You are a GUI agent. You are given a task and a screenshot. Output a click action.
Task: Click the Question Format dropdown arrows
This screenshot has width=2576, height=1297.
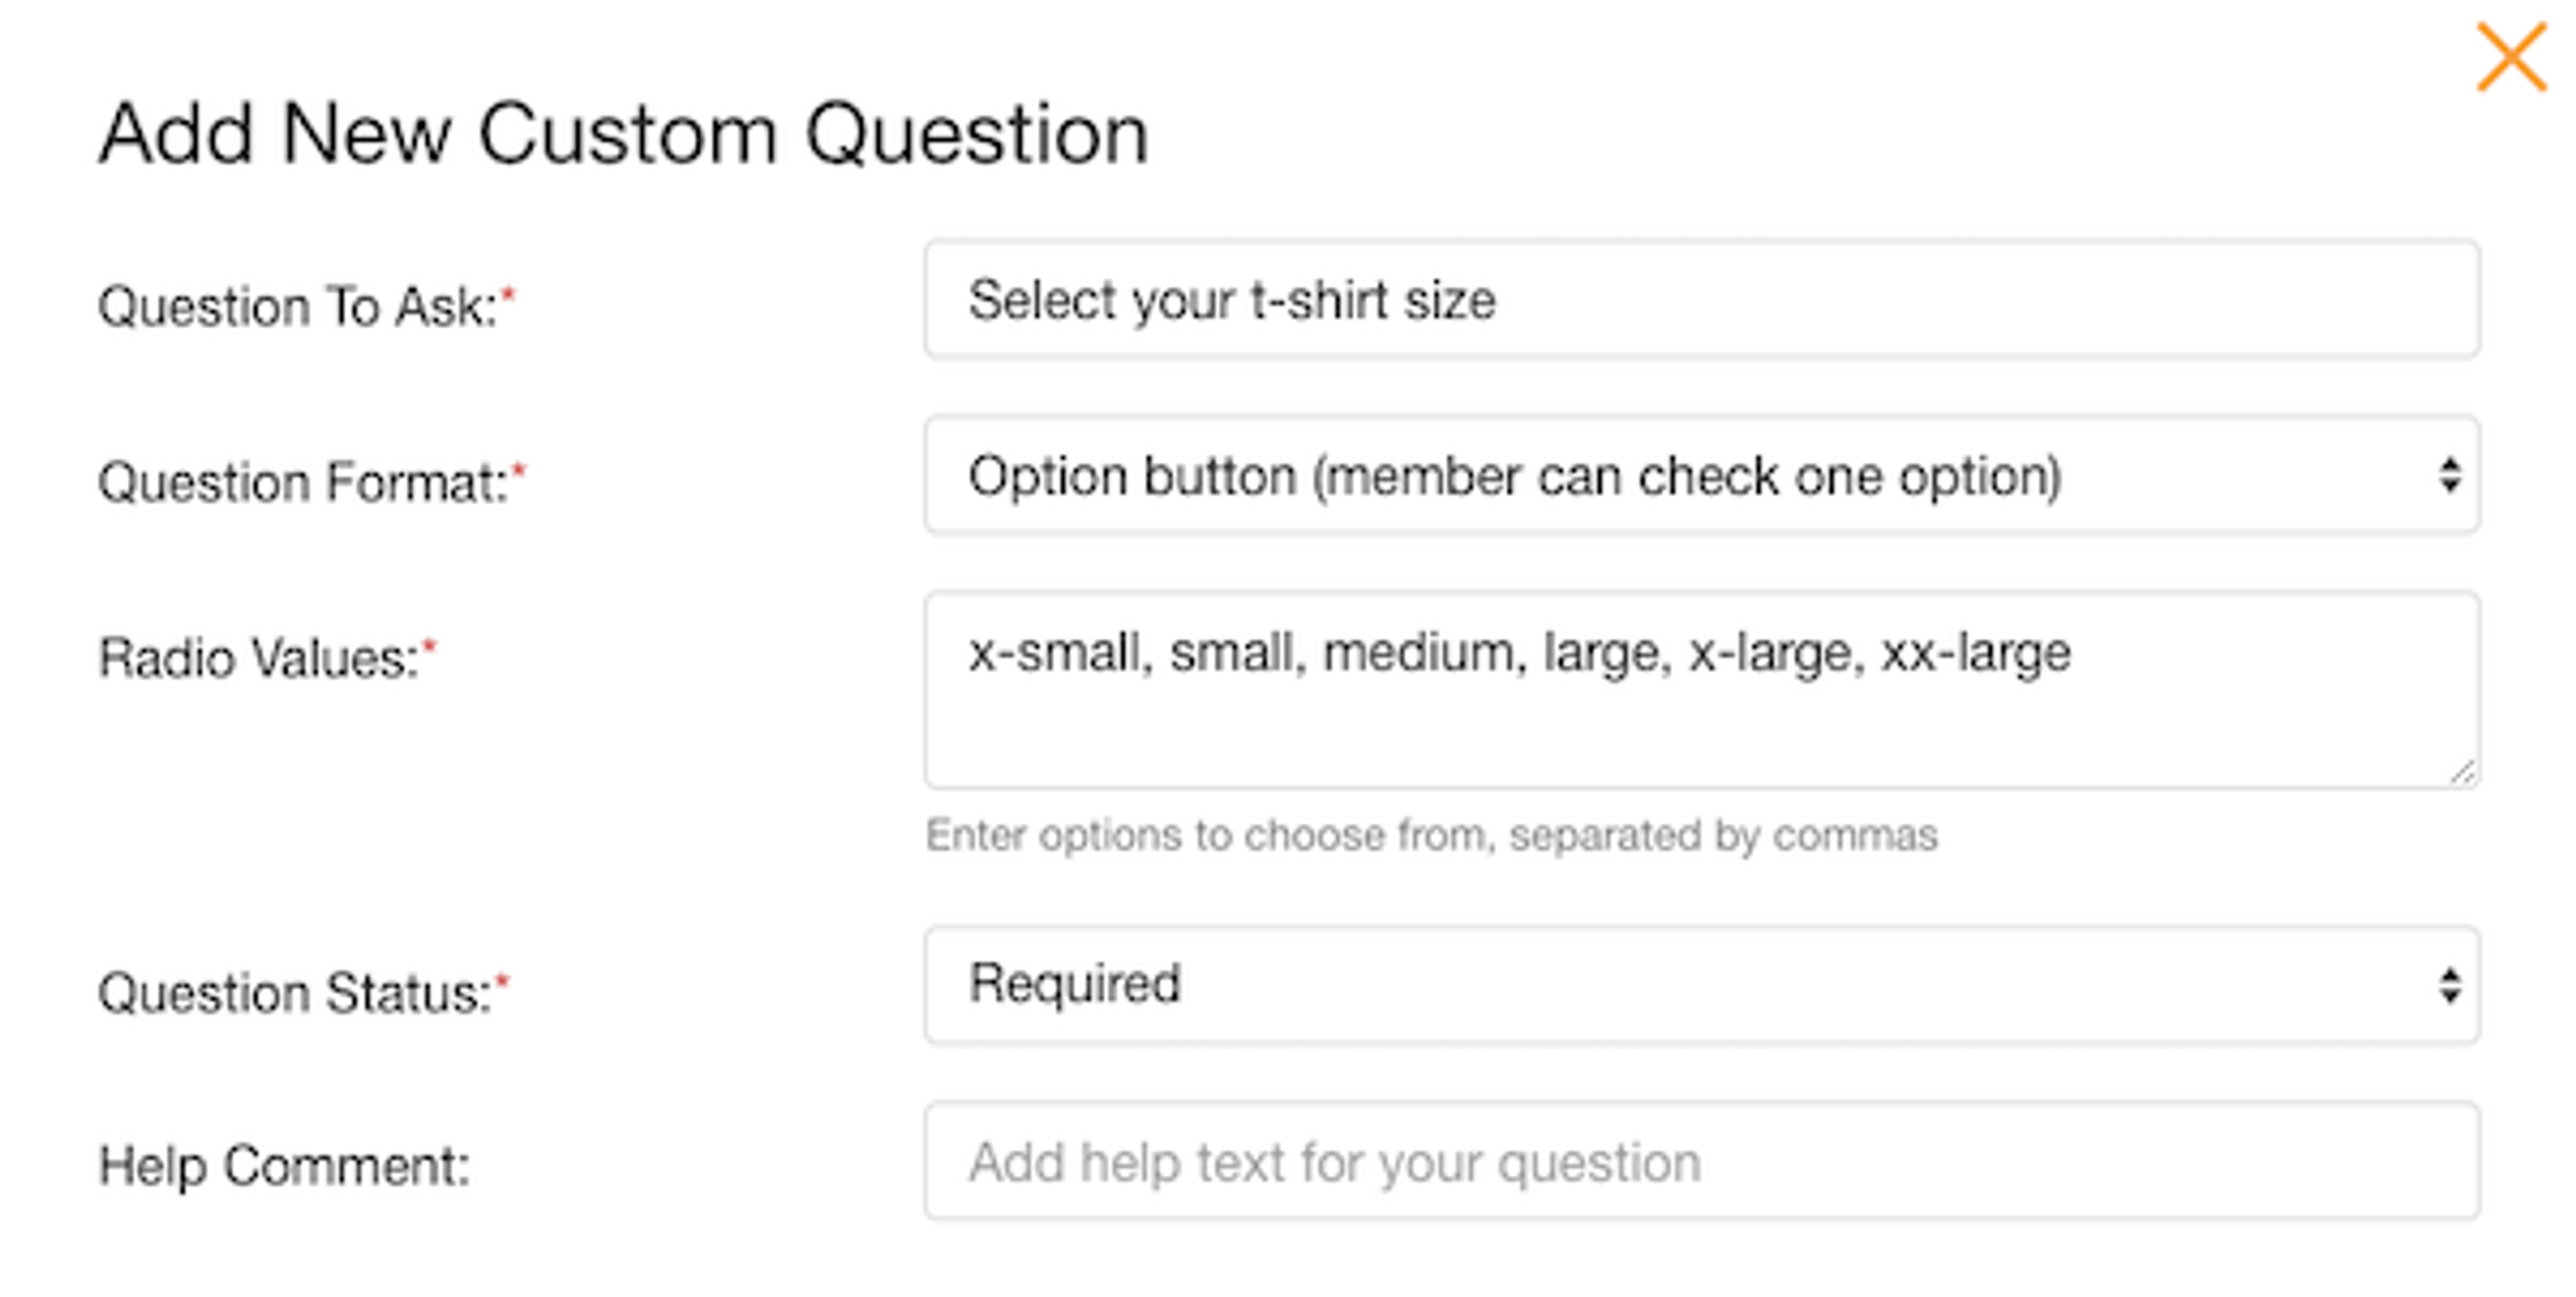(2449, 476)
